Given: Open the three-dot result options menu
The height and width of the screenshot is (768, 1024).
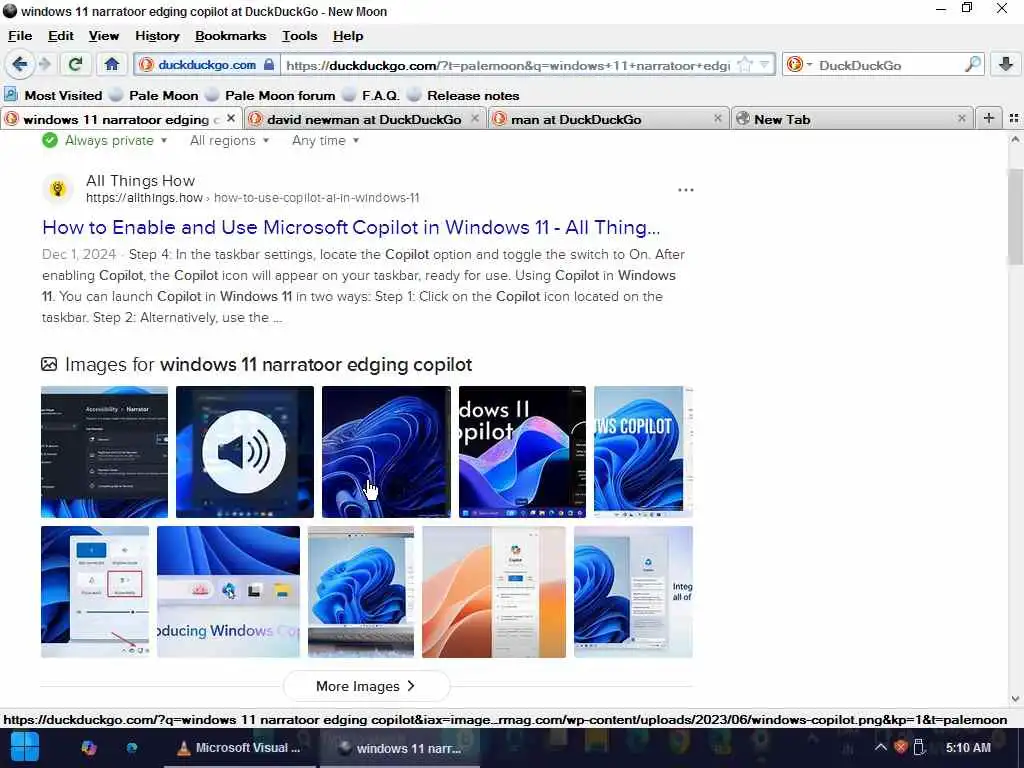Looking at the screenshot, I should coord(686,189).
